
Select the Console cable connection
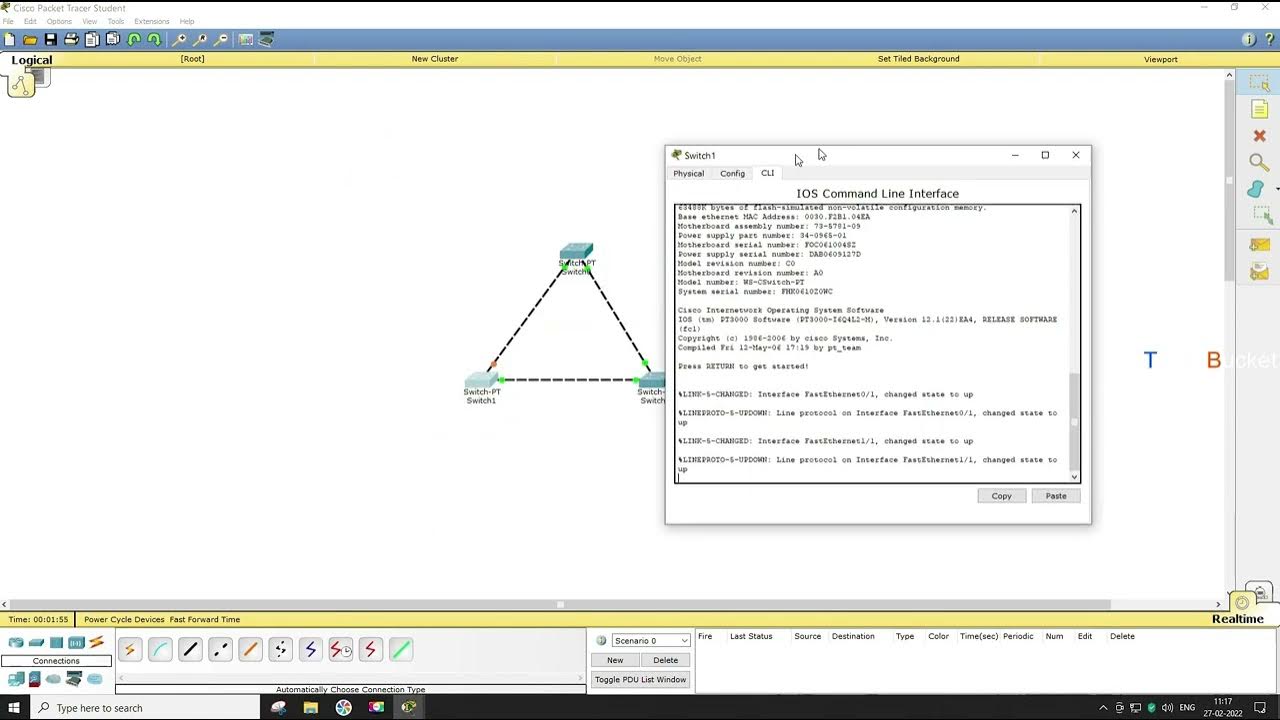[160, 650]
